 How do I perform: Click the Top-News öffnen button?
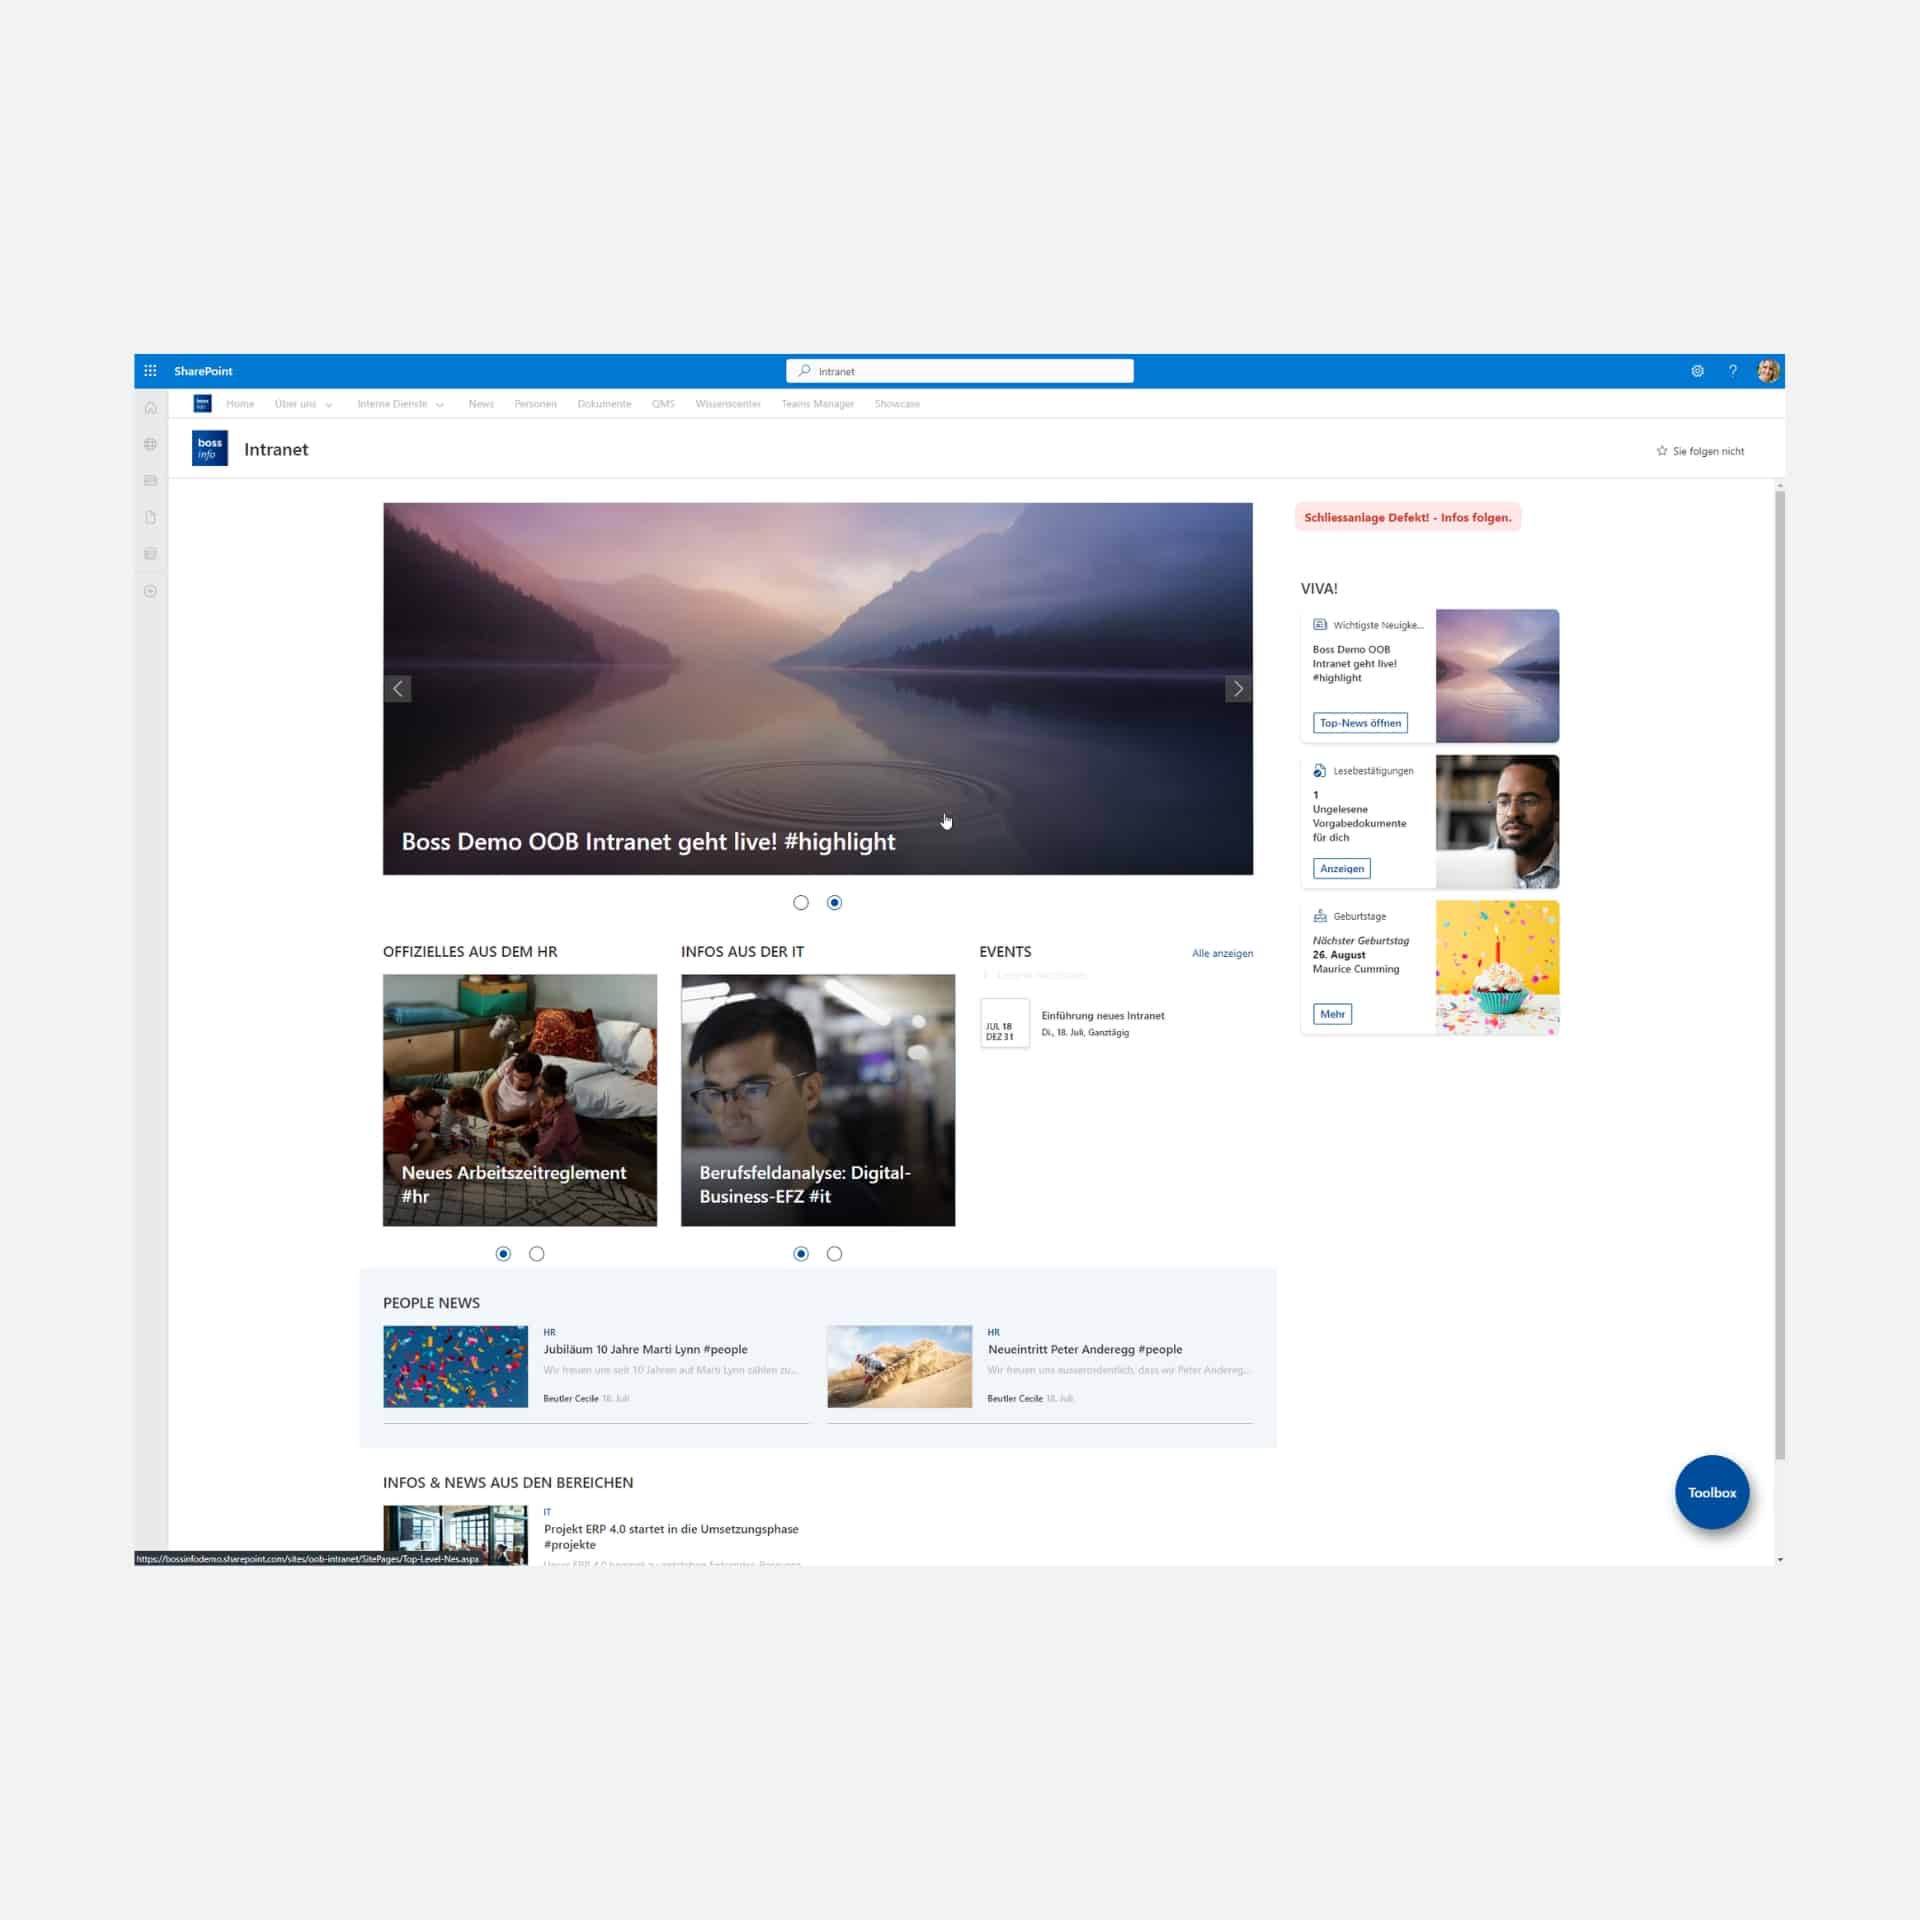point(1360,723)
